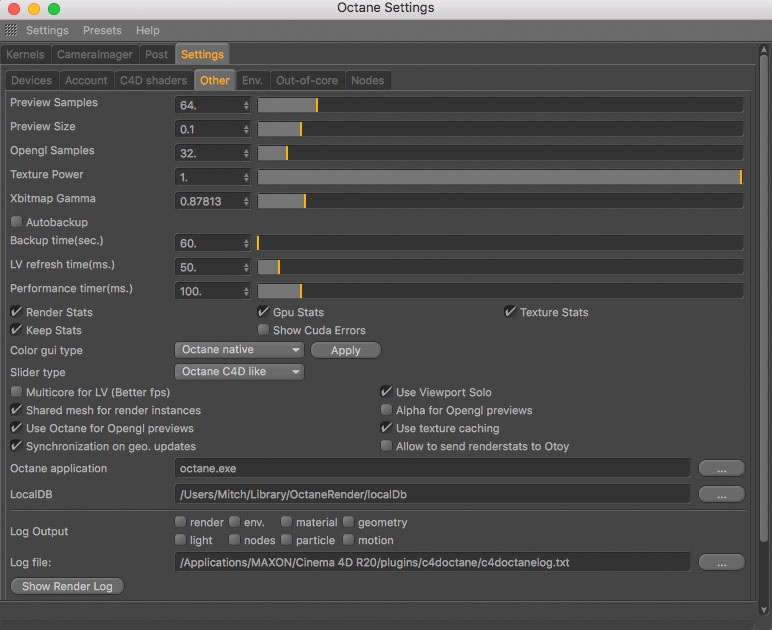The image size is (772, 630).
Task: Enable the light log output checkbox
Action: (181, 540)
